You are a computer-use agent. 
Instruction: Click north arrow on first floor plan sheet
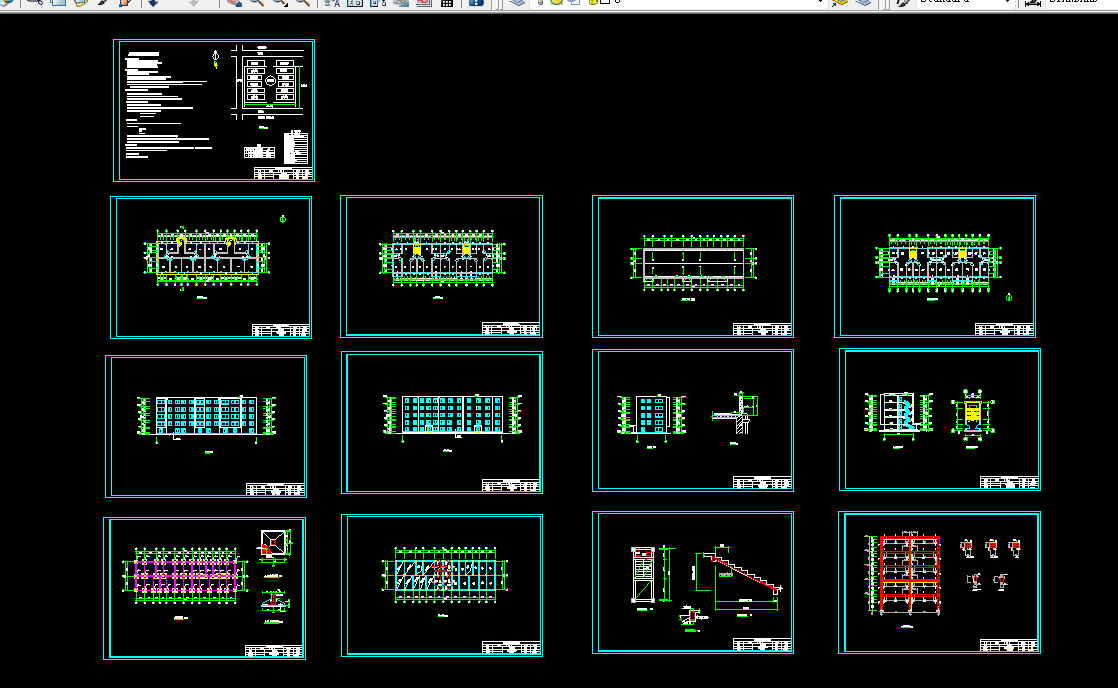[x=283, y=219]
